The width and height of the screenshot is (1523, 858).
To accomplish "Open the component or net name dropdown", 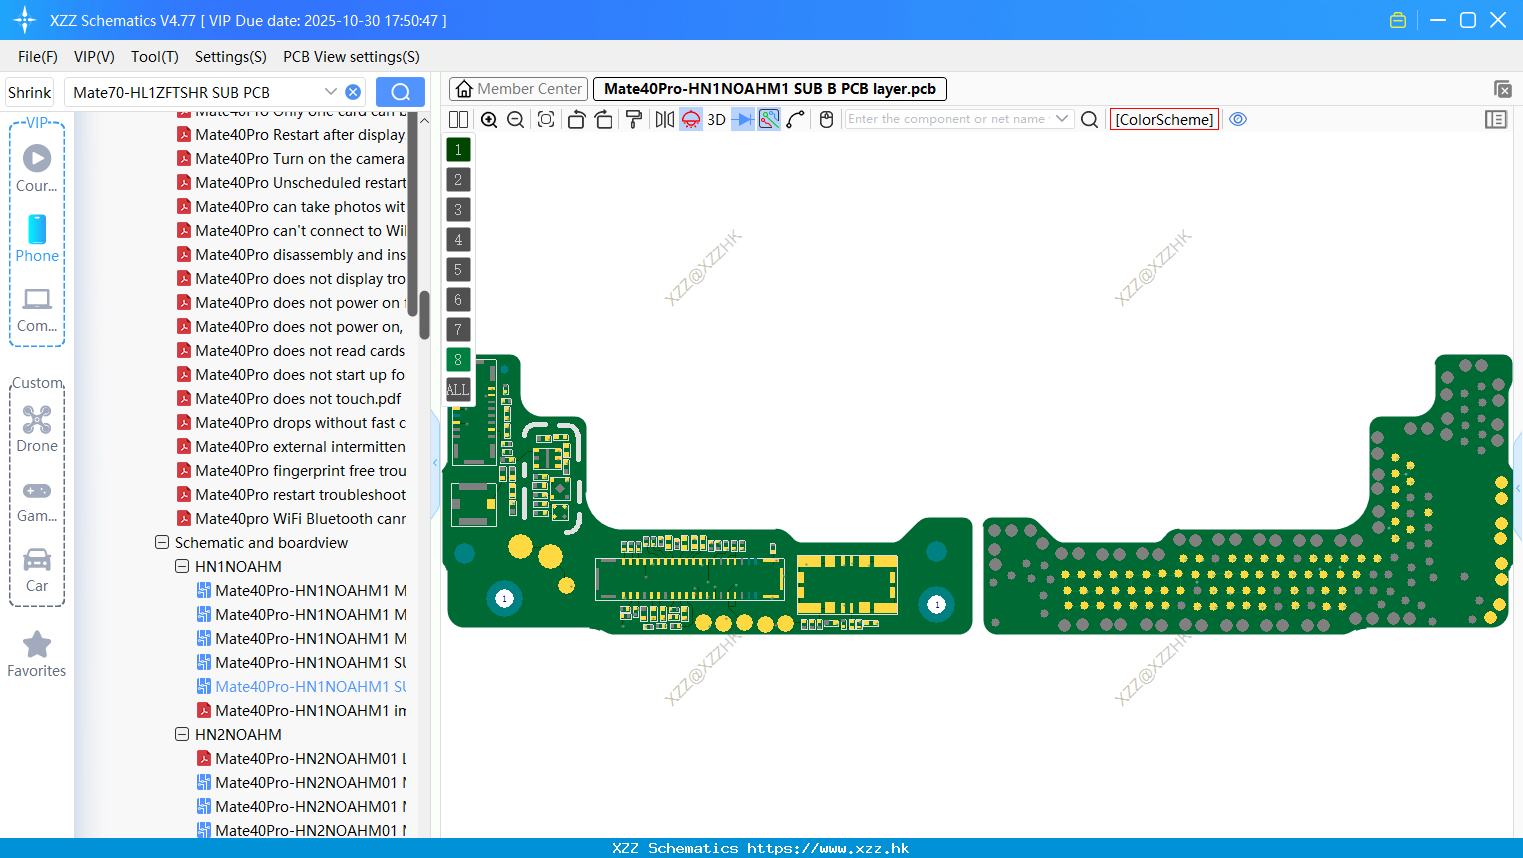I will click(x=1062, y=119).
